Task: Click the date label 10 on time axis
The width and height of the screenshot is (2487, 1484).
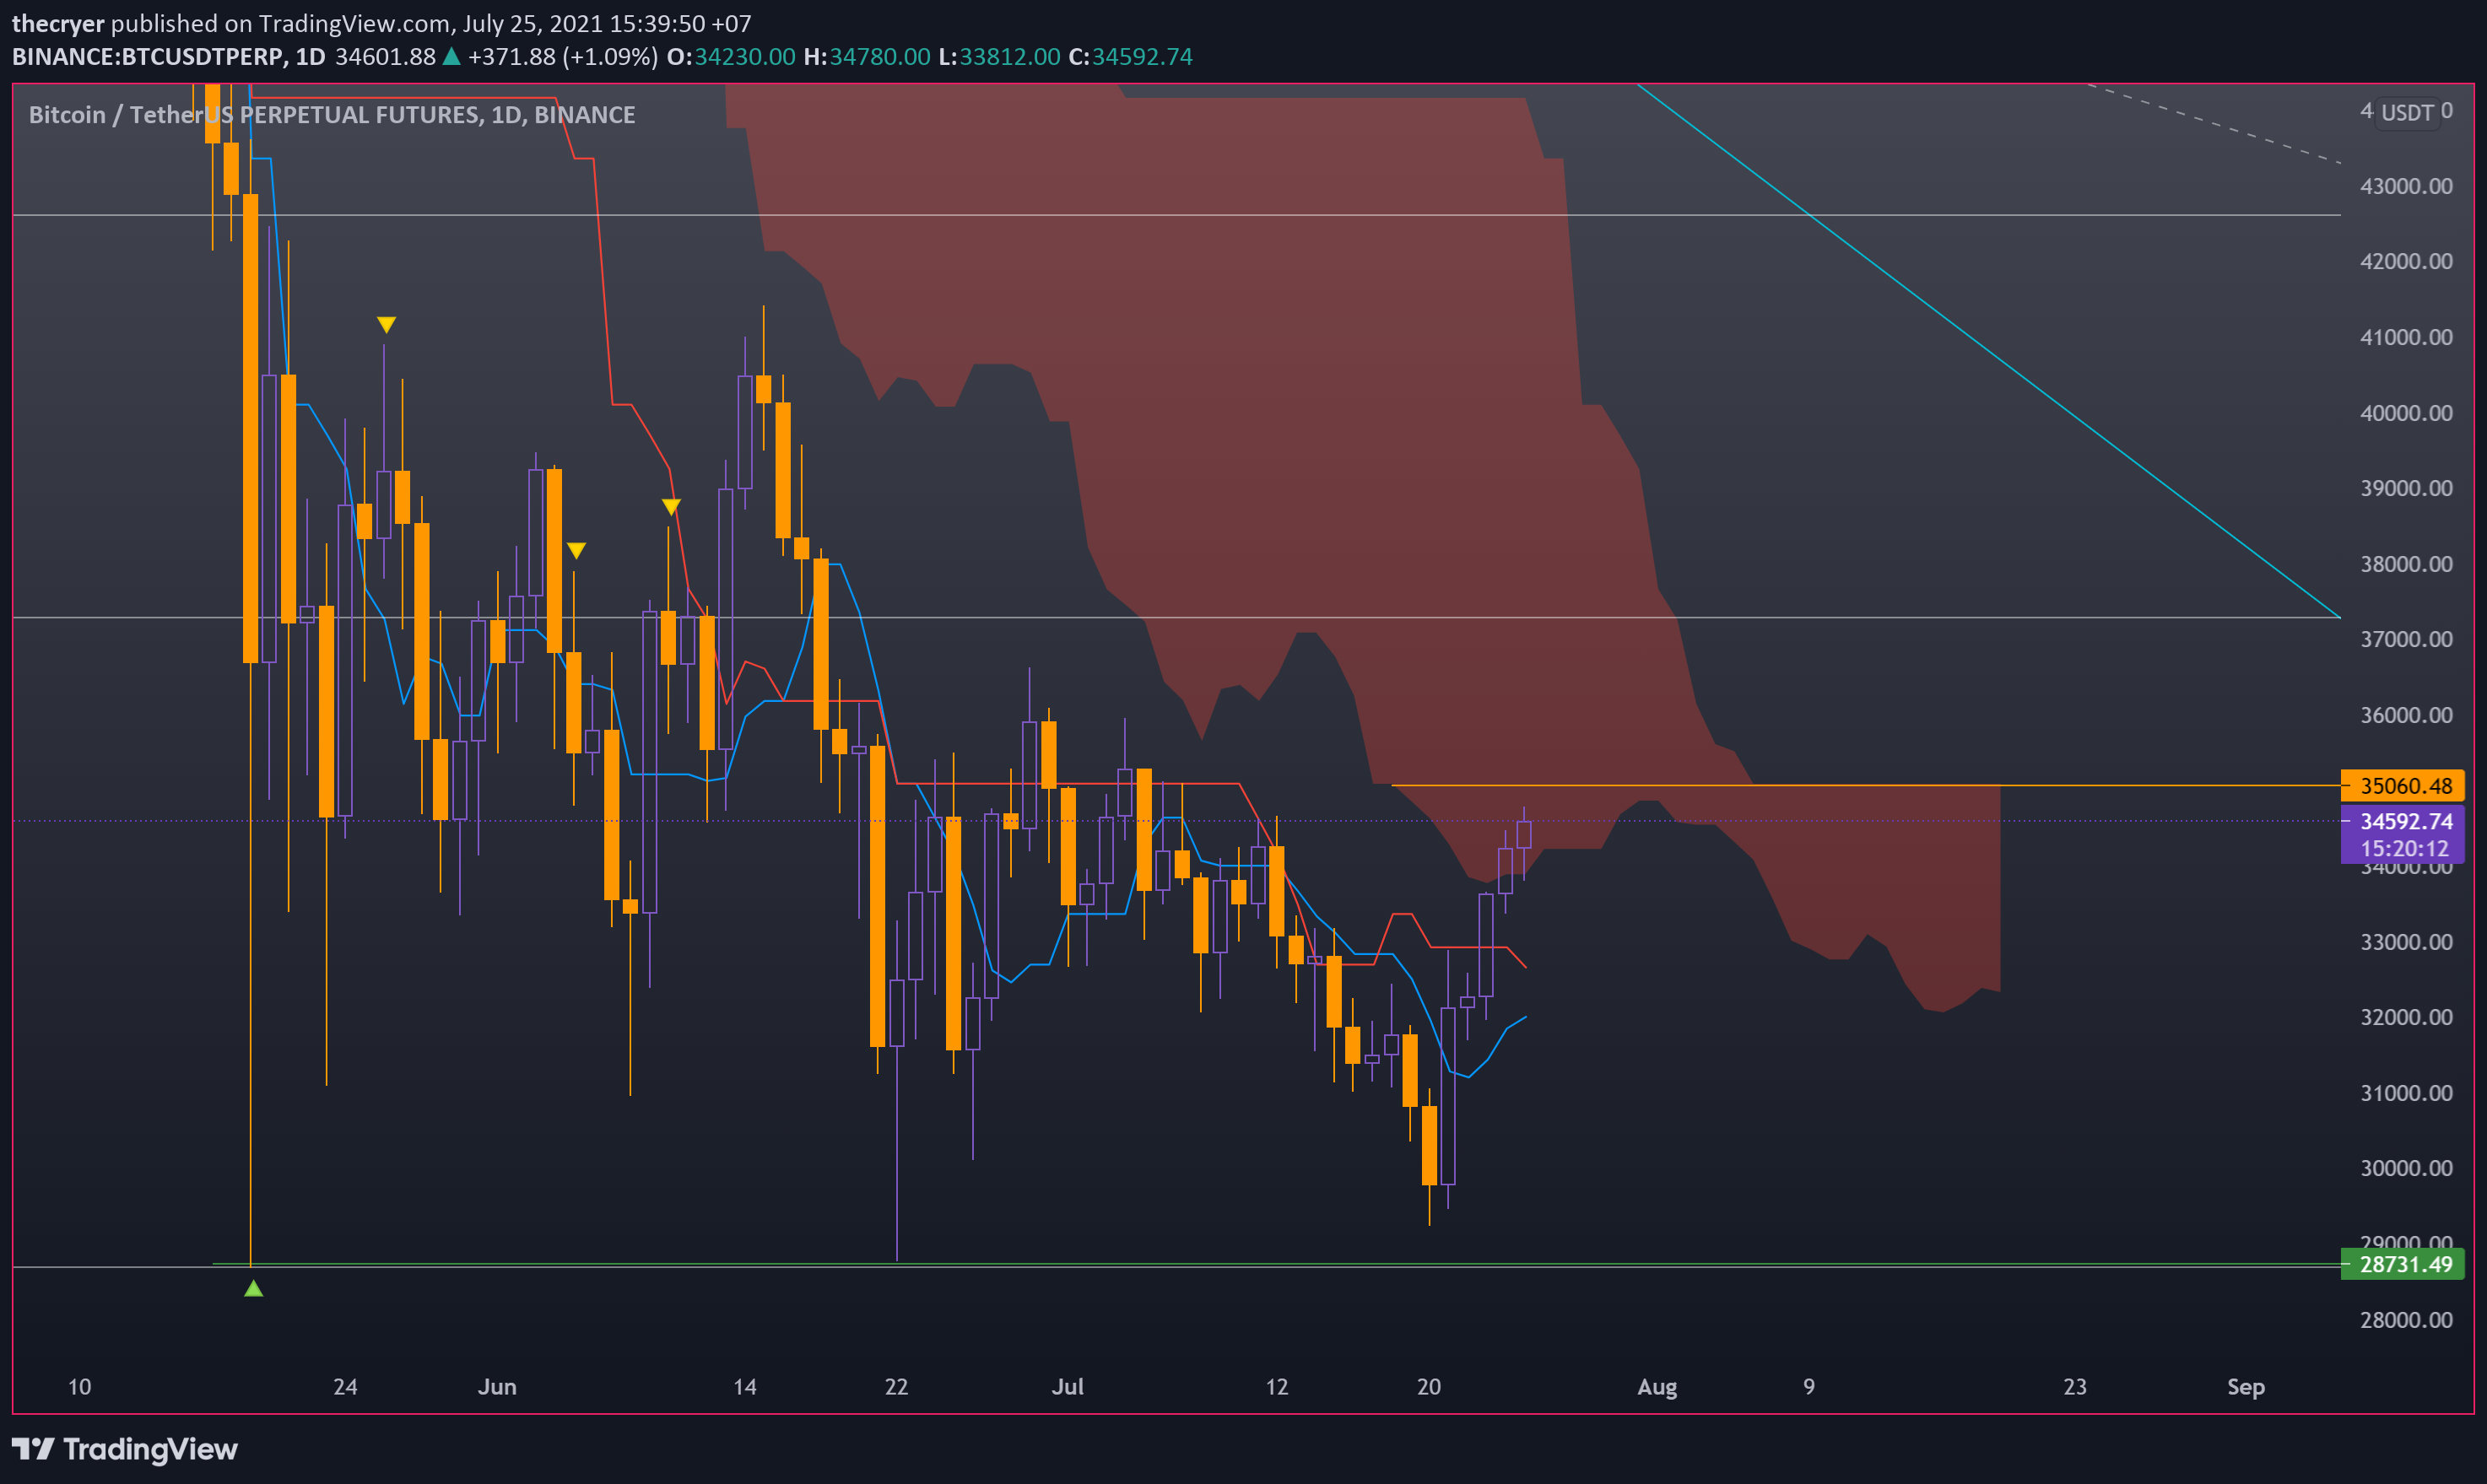Action: [79, 1387]
